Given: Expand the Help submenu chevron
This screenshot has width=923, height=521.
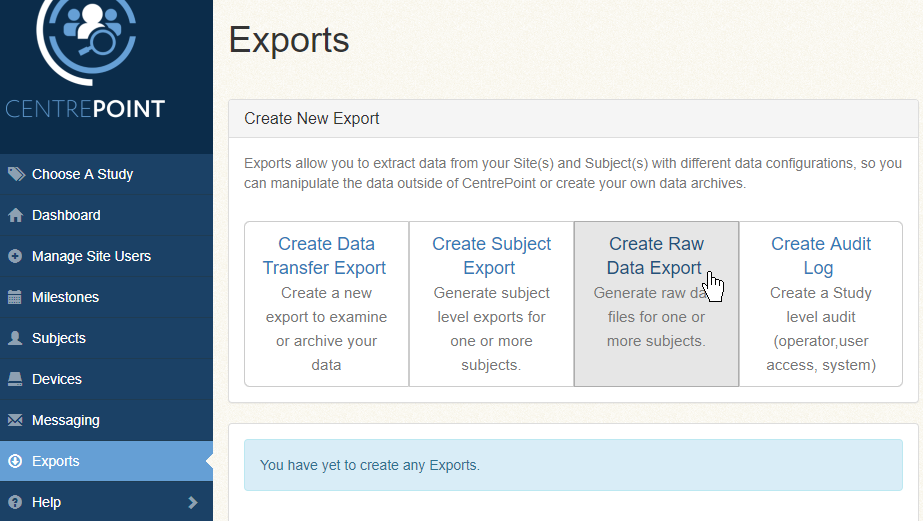Looking at the screenshot, I should coord(193,502).
